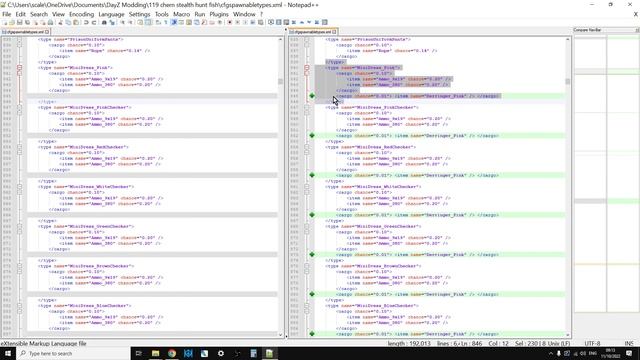Clear active compare with the toolbar icon
640x360 pixels.
click(286, 22)
